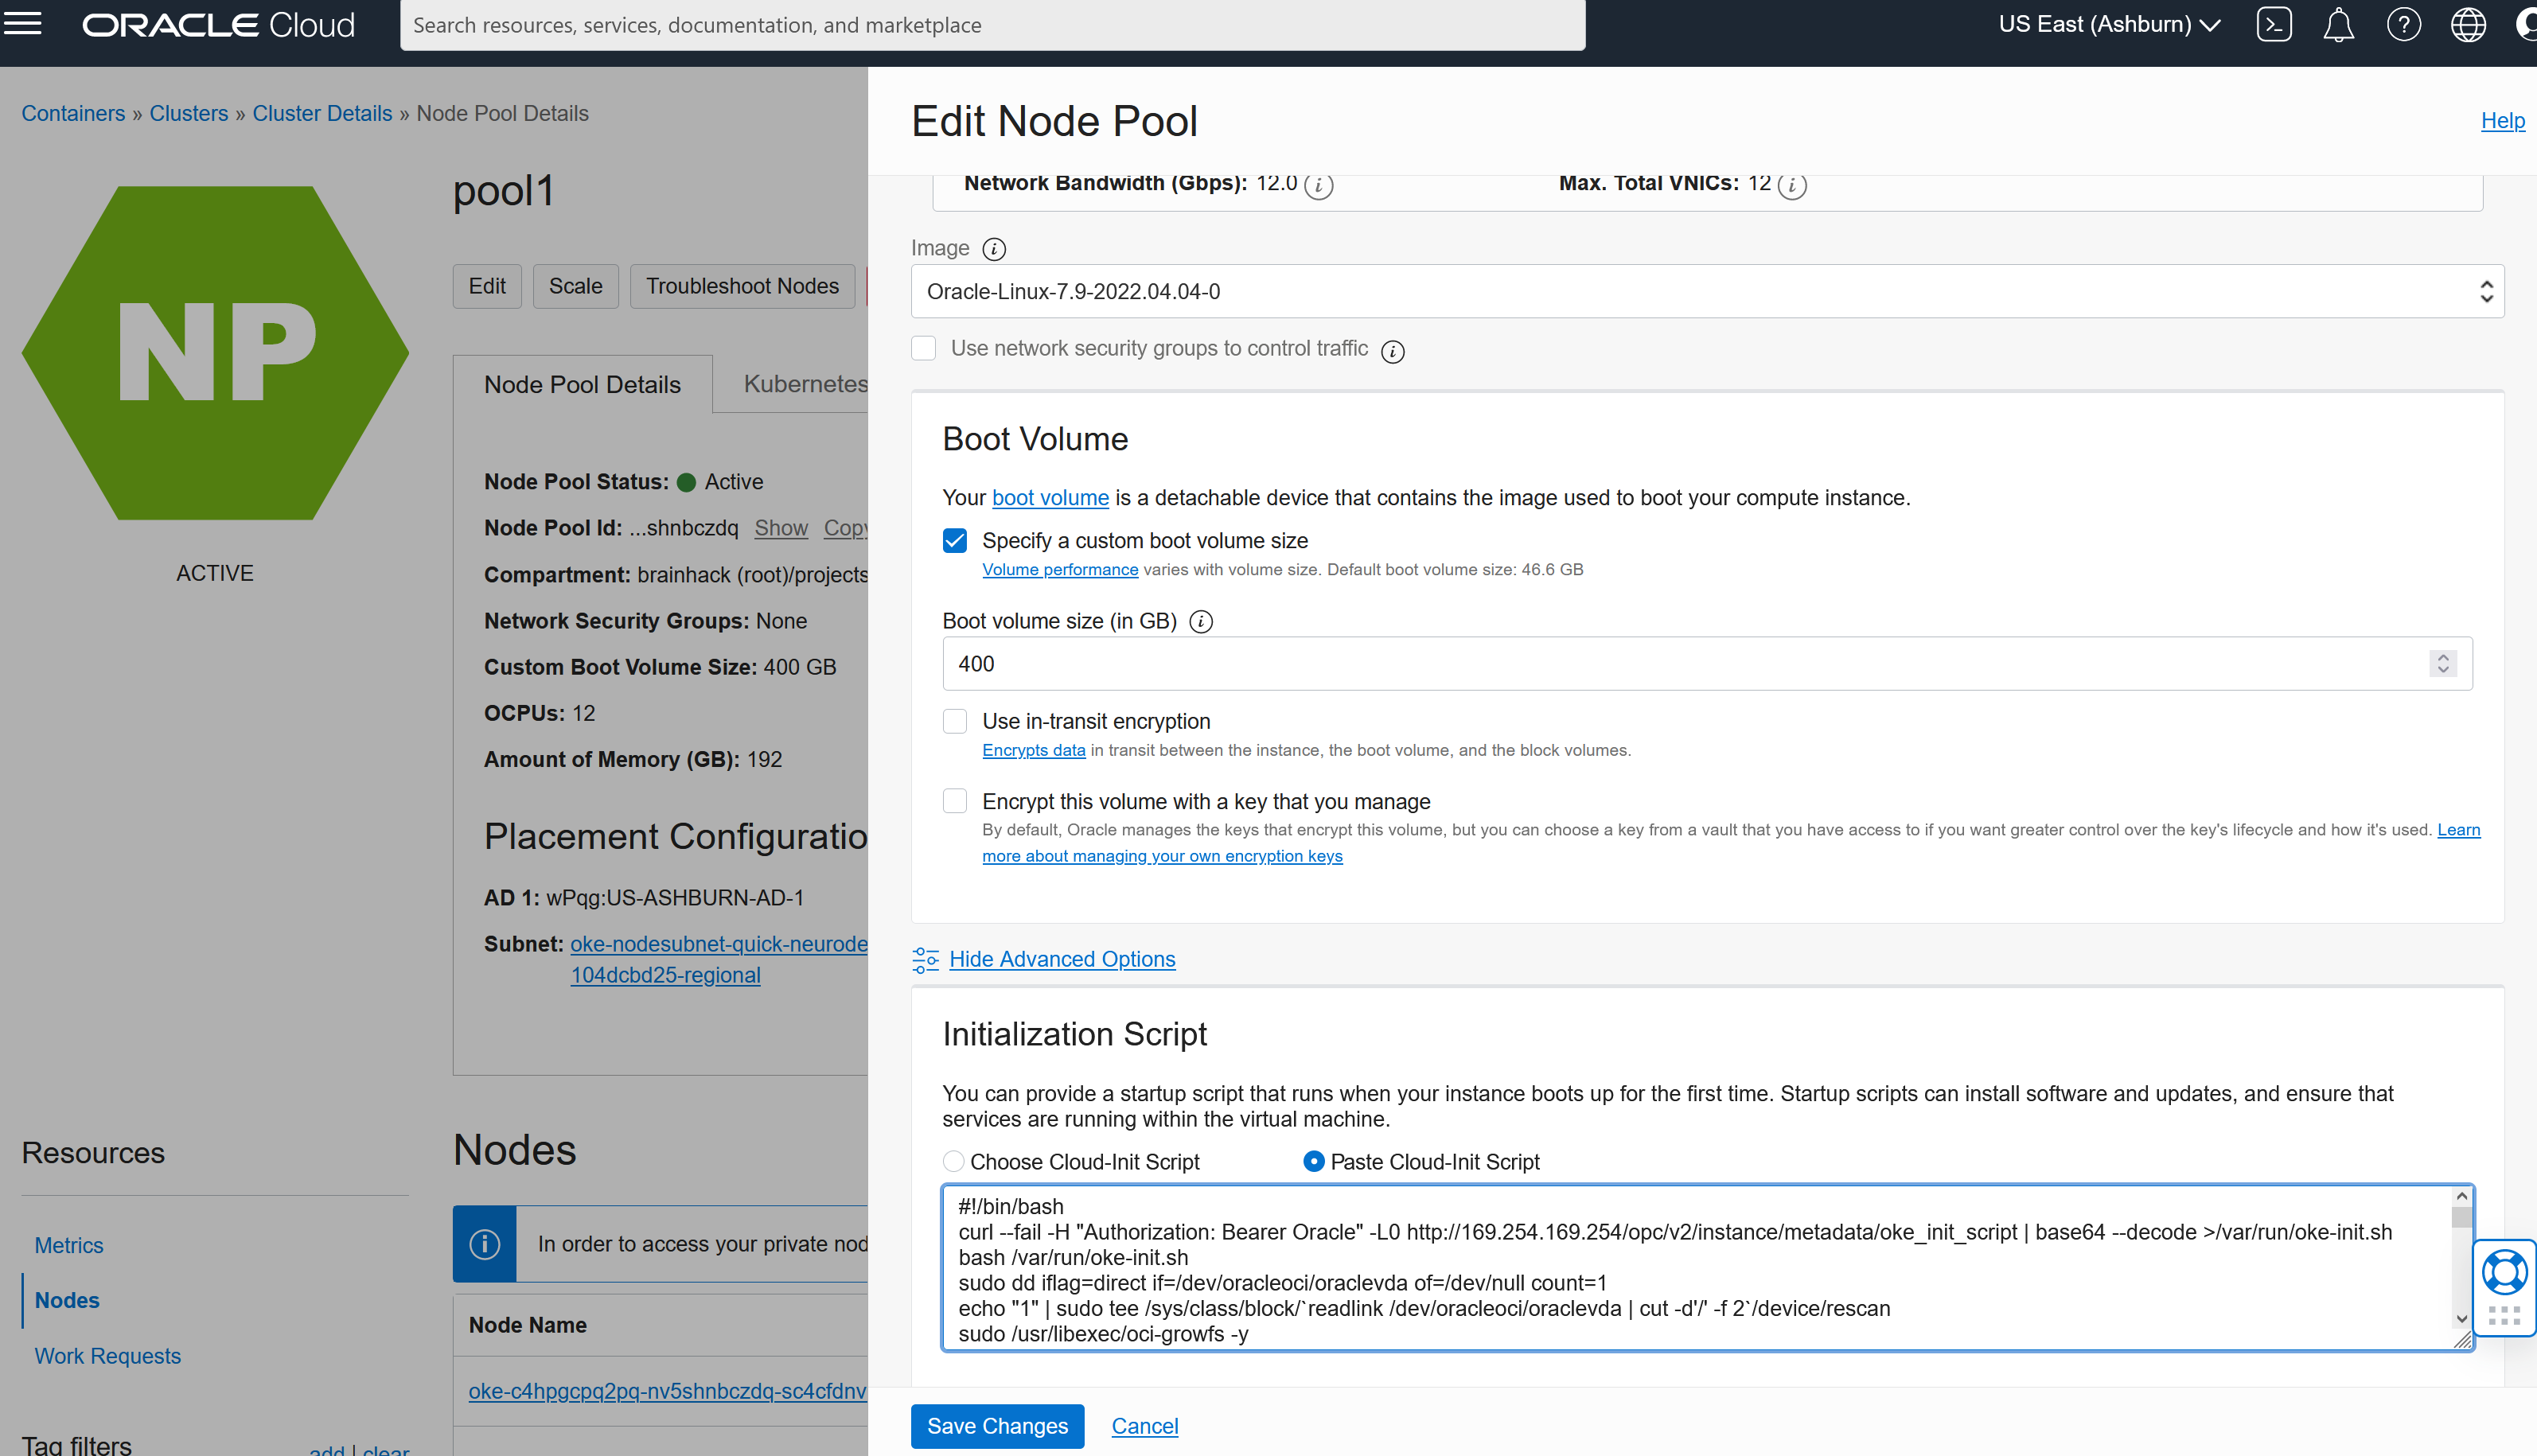Click the info icon in nodes notice banner
Image resolution: width=2537 pixels, height=1456 pixels.
[x=485, y=1244]
